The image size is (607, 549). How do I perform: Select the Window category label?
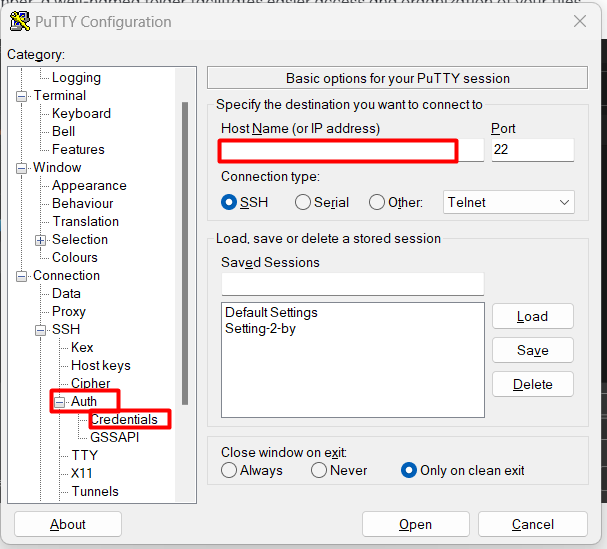(57, 168)
